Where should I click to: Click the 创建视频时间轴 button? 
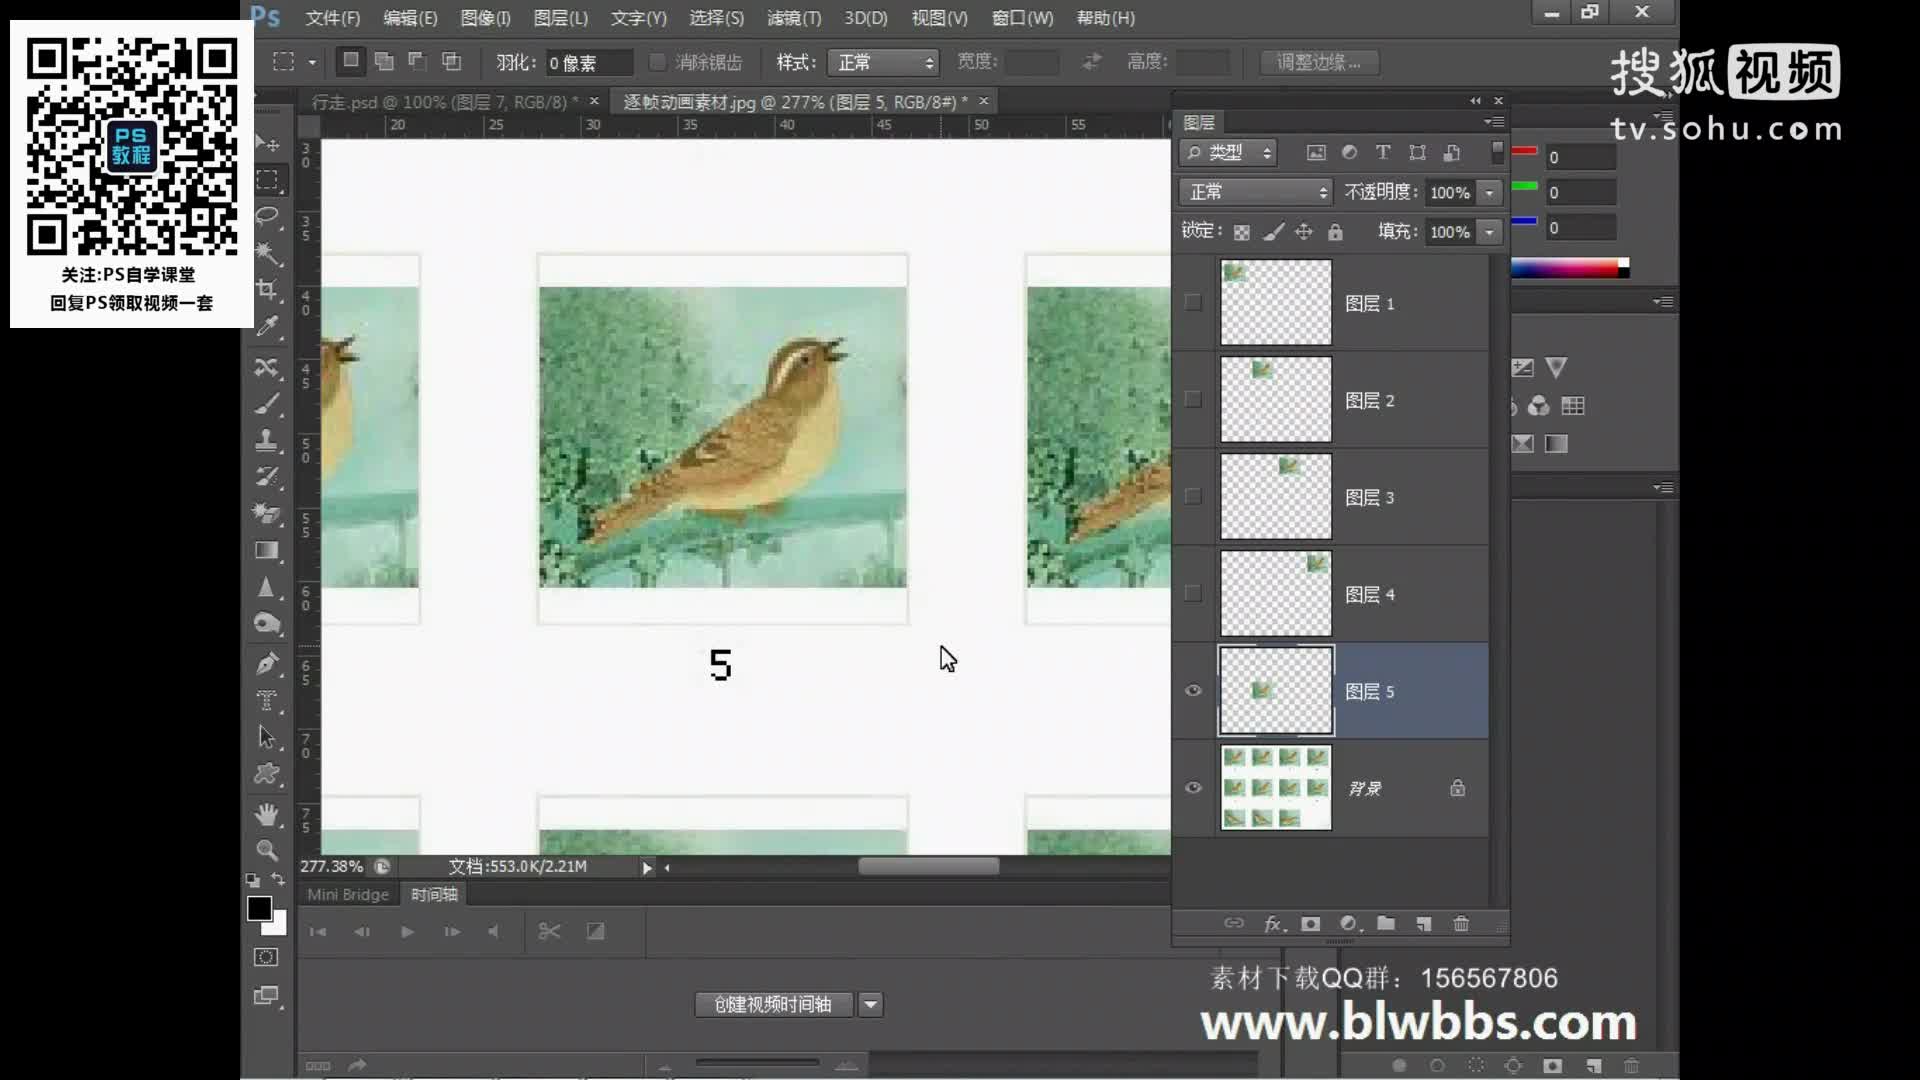tap(773, 1004)
